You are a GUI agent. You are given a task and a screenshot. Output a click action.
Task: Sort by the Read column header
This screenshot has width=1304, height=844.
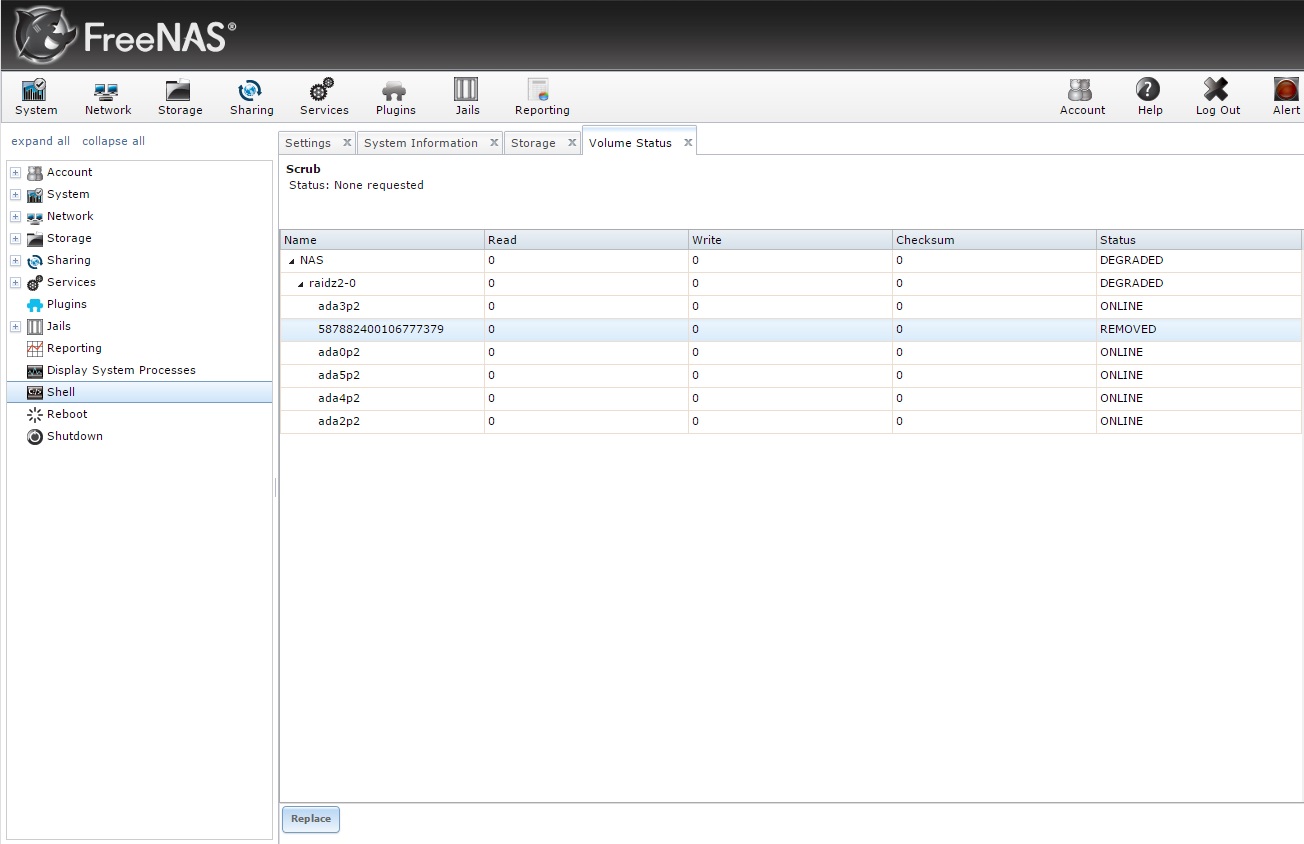click(x=586, y=240)
